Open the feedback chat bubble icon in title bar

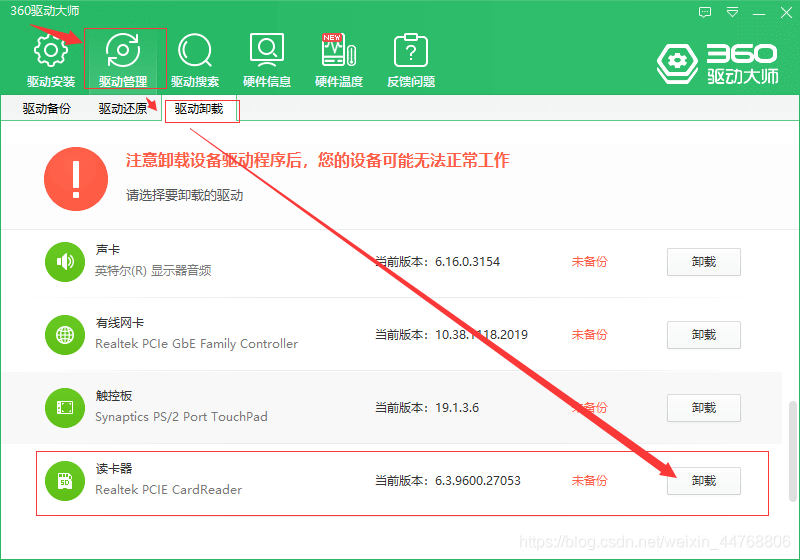tap(705, 12)
